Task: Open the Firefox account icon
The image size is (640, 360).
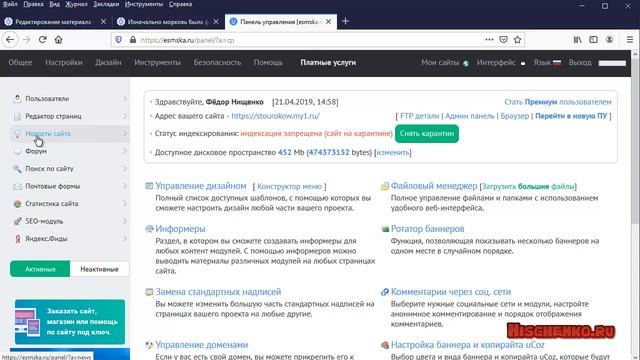Action: point(609,40)
